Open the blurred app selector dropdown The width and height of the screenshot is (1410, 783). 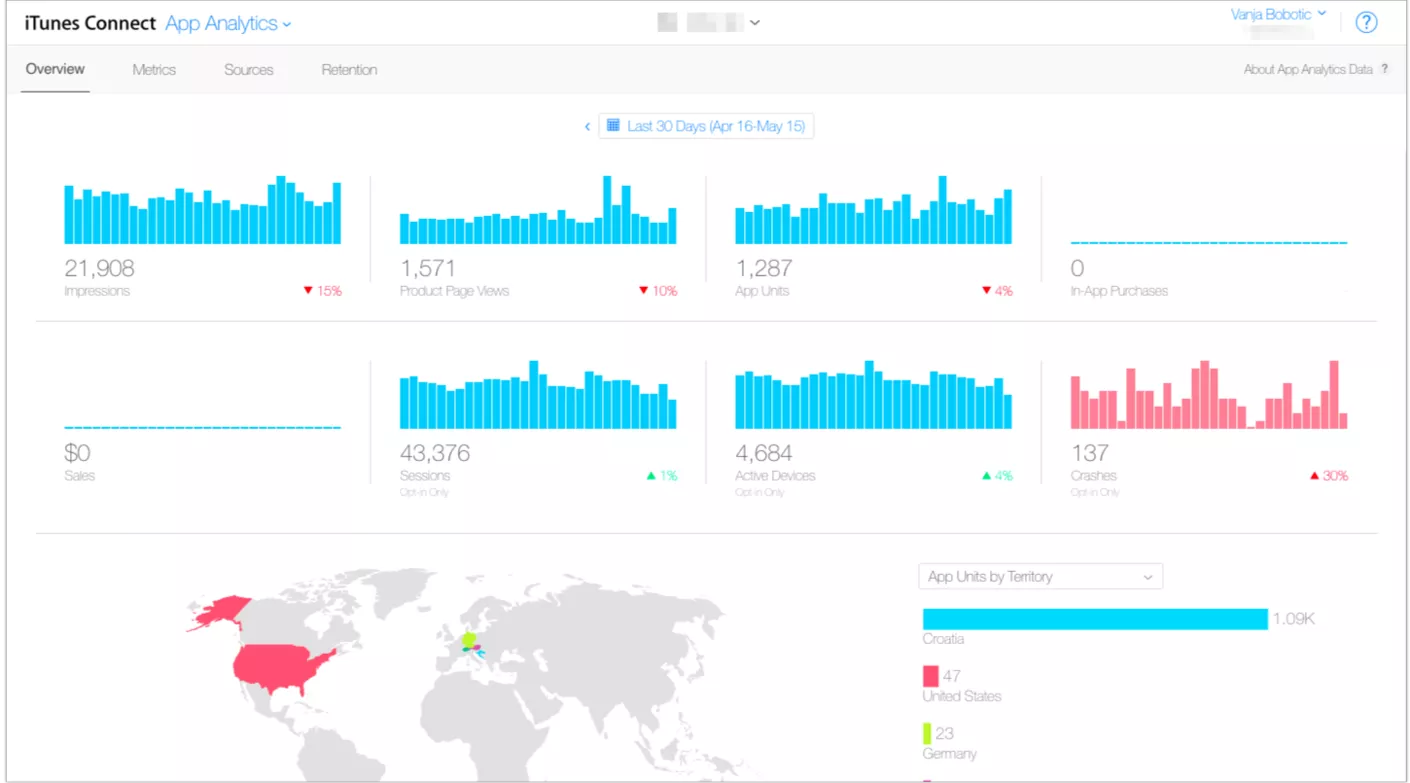(x=709, y=23)
